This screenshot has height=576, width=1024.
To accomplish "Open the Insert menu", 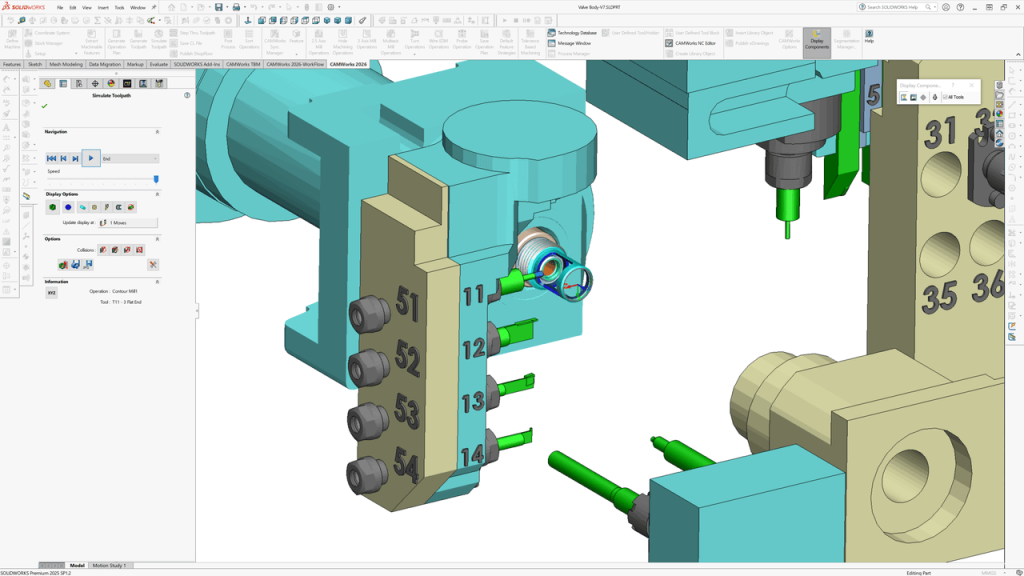I will pos(102,7).
